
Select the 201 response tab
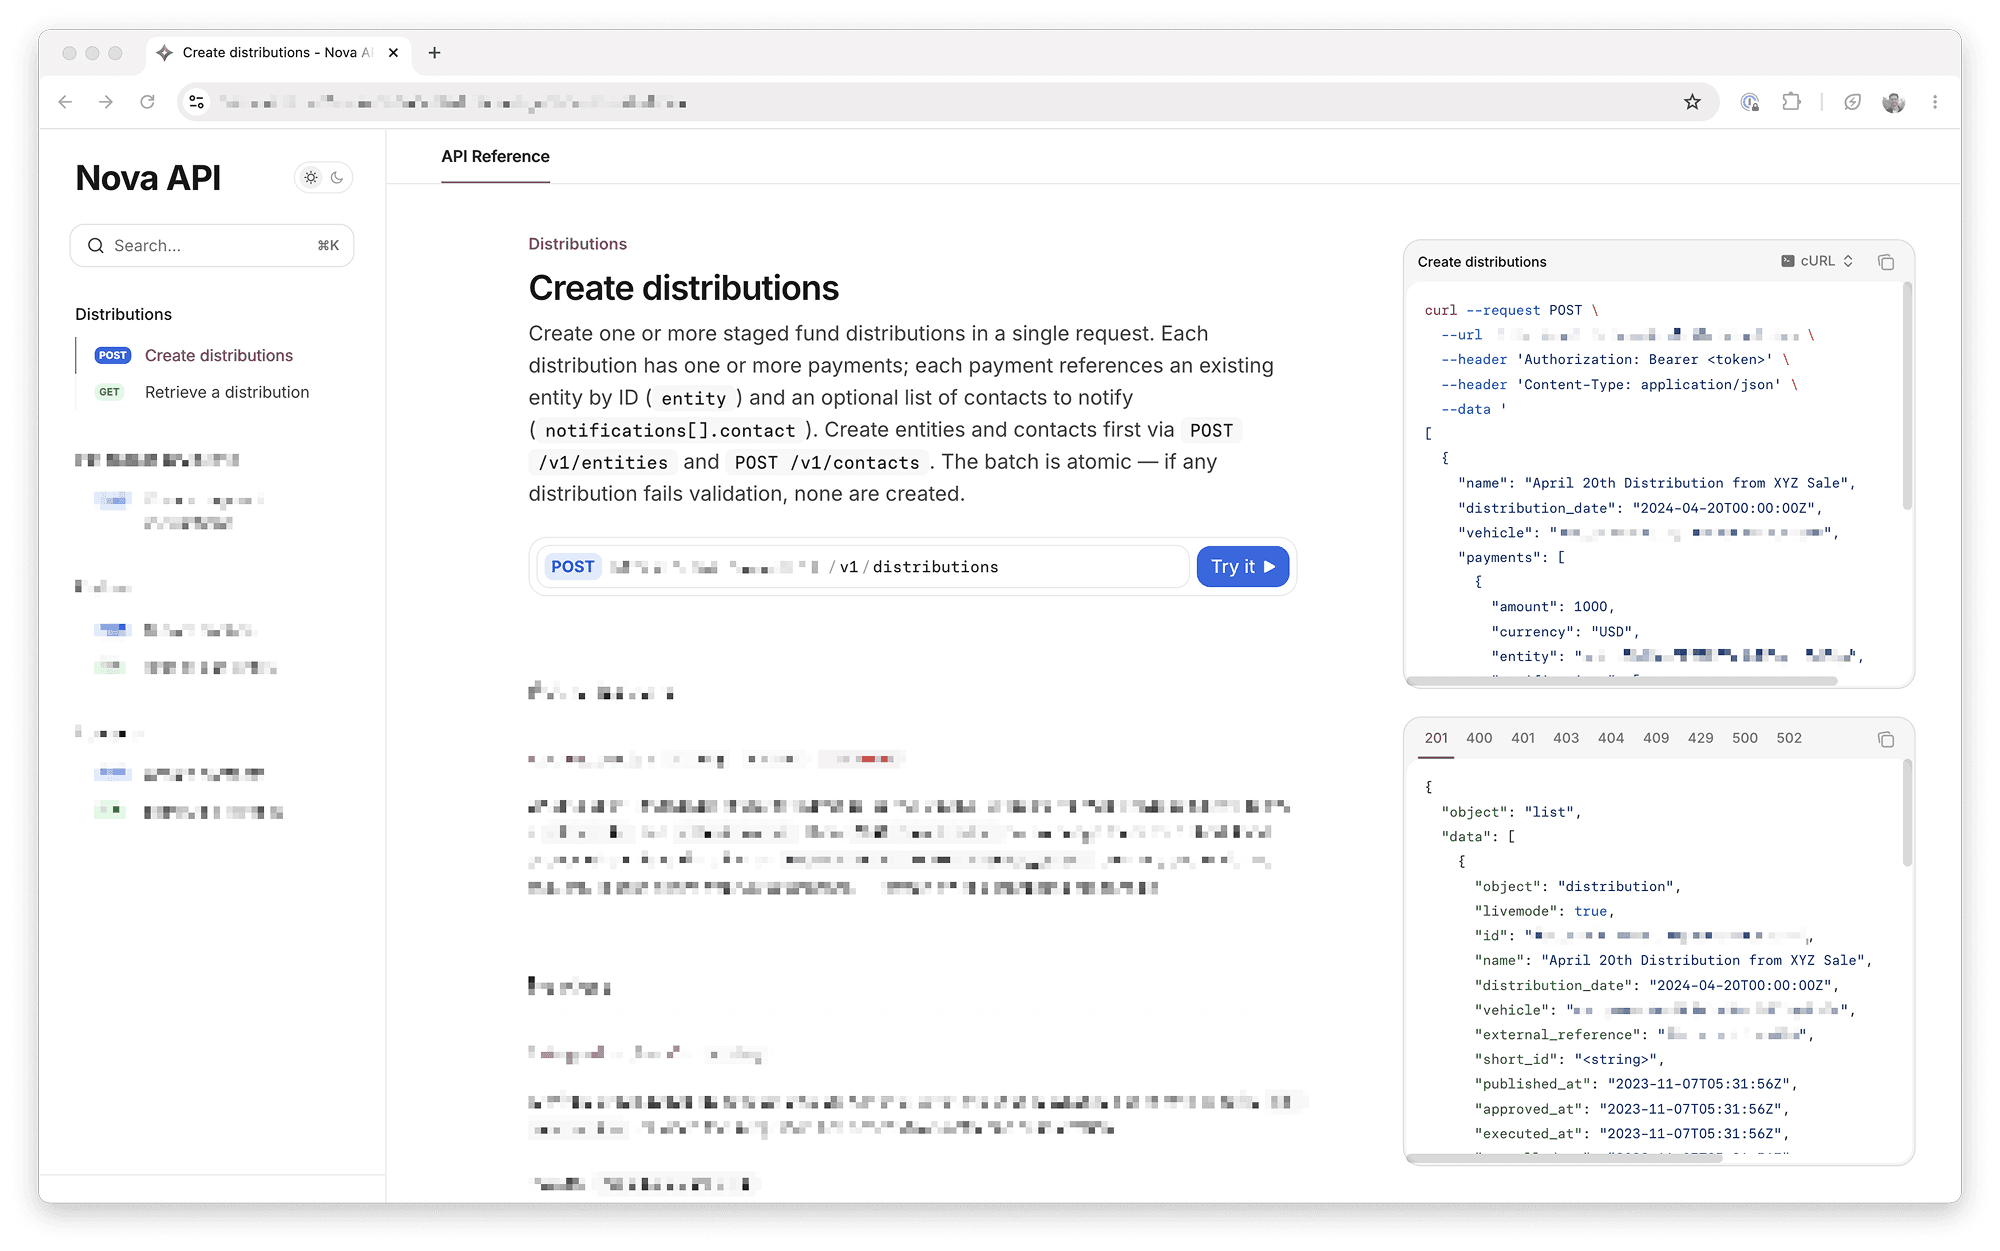[1436, 739]
